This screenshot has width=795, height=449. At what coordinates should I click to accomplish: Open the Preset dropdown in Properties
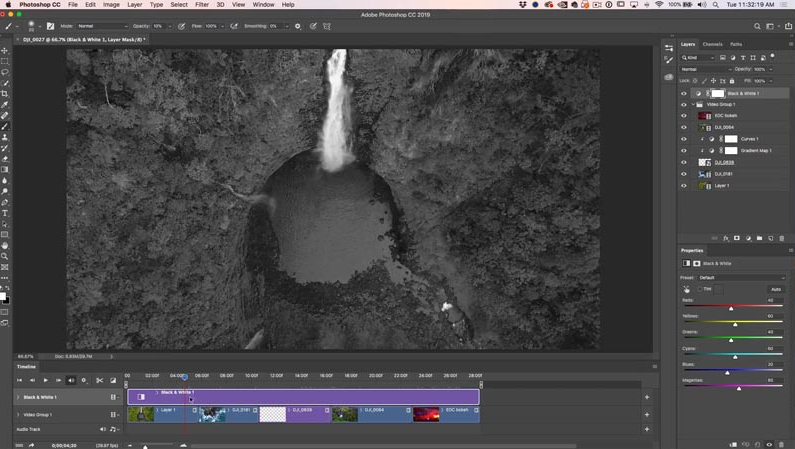click(741, 278)
